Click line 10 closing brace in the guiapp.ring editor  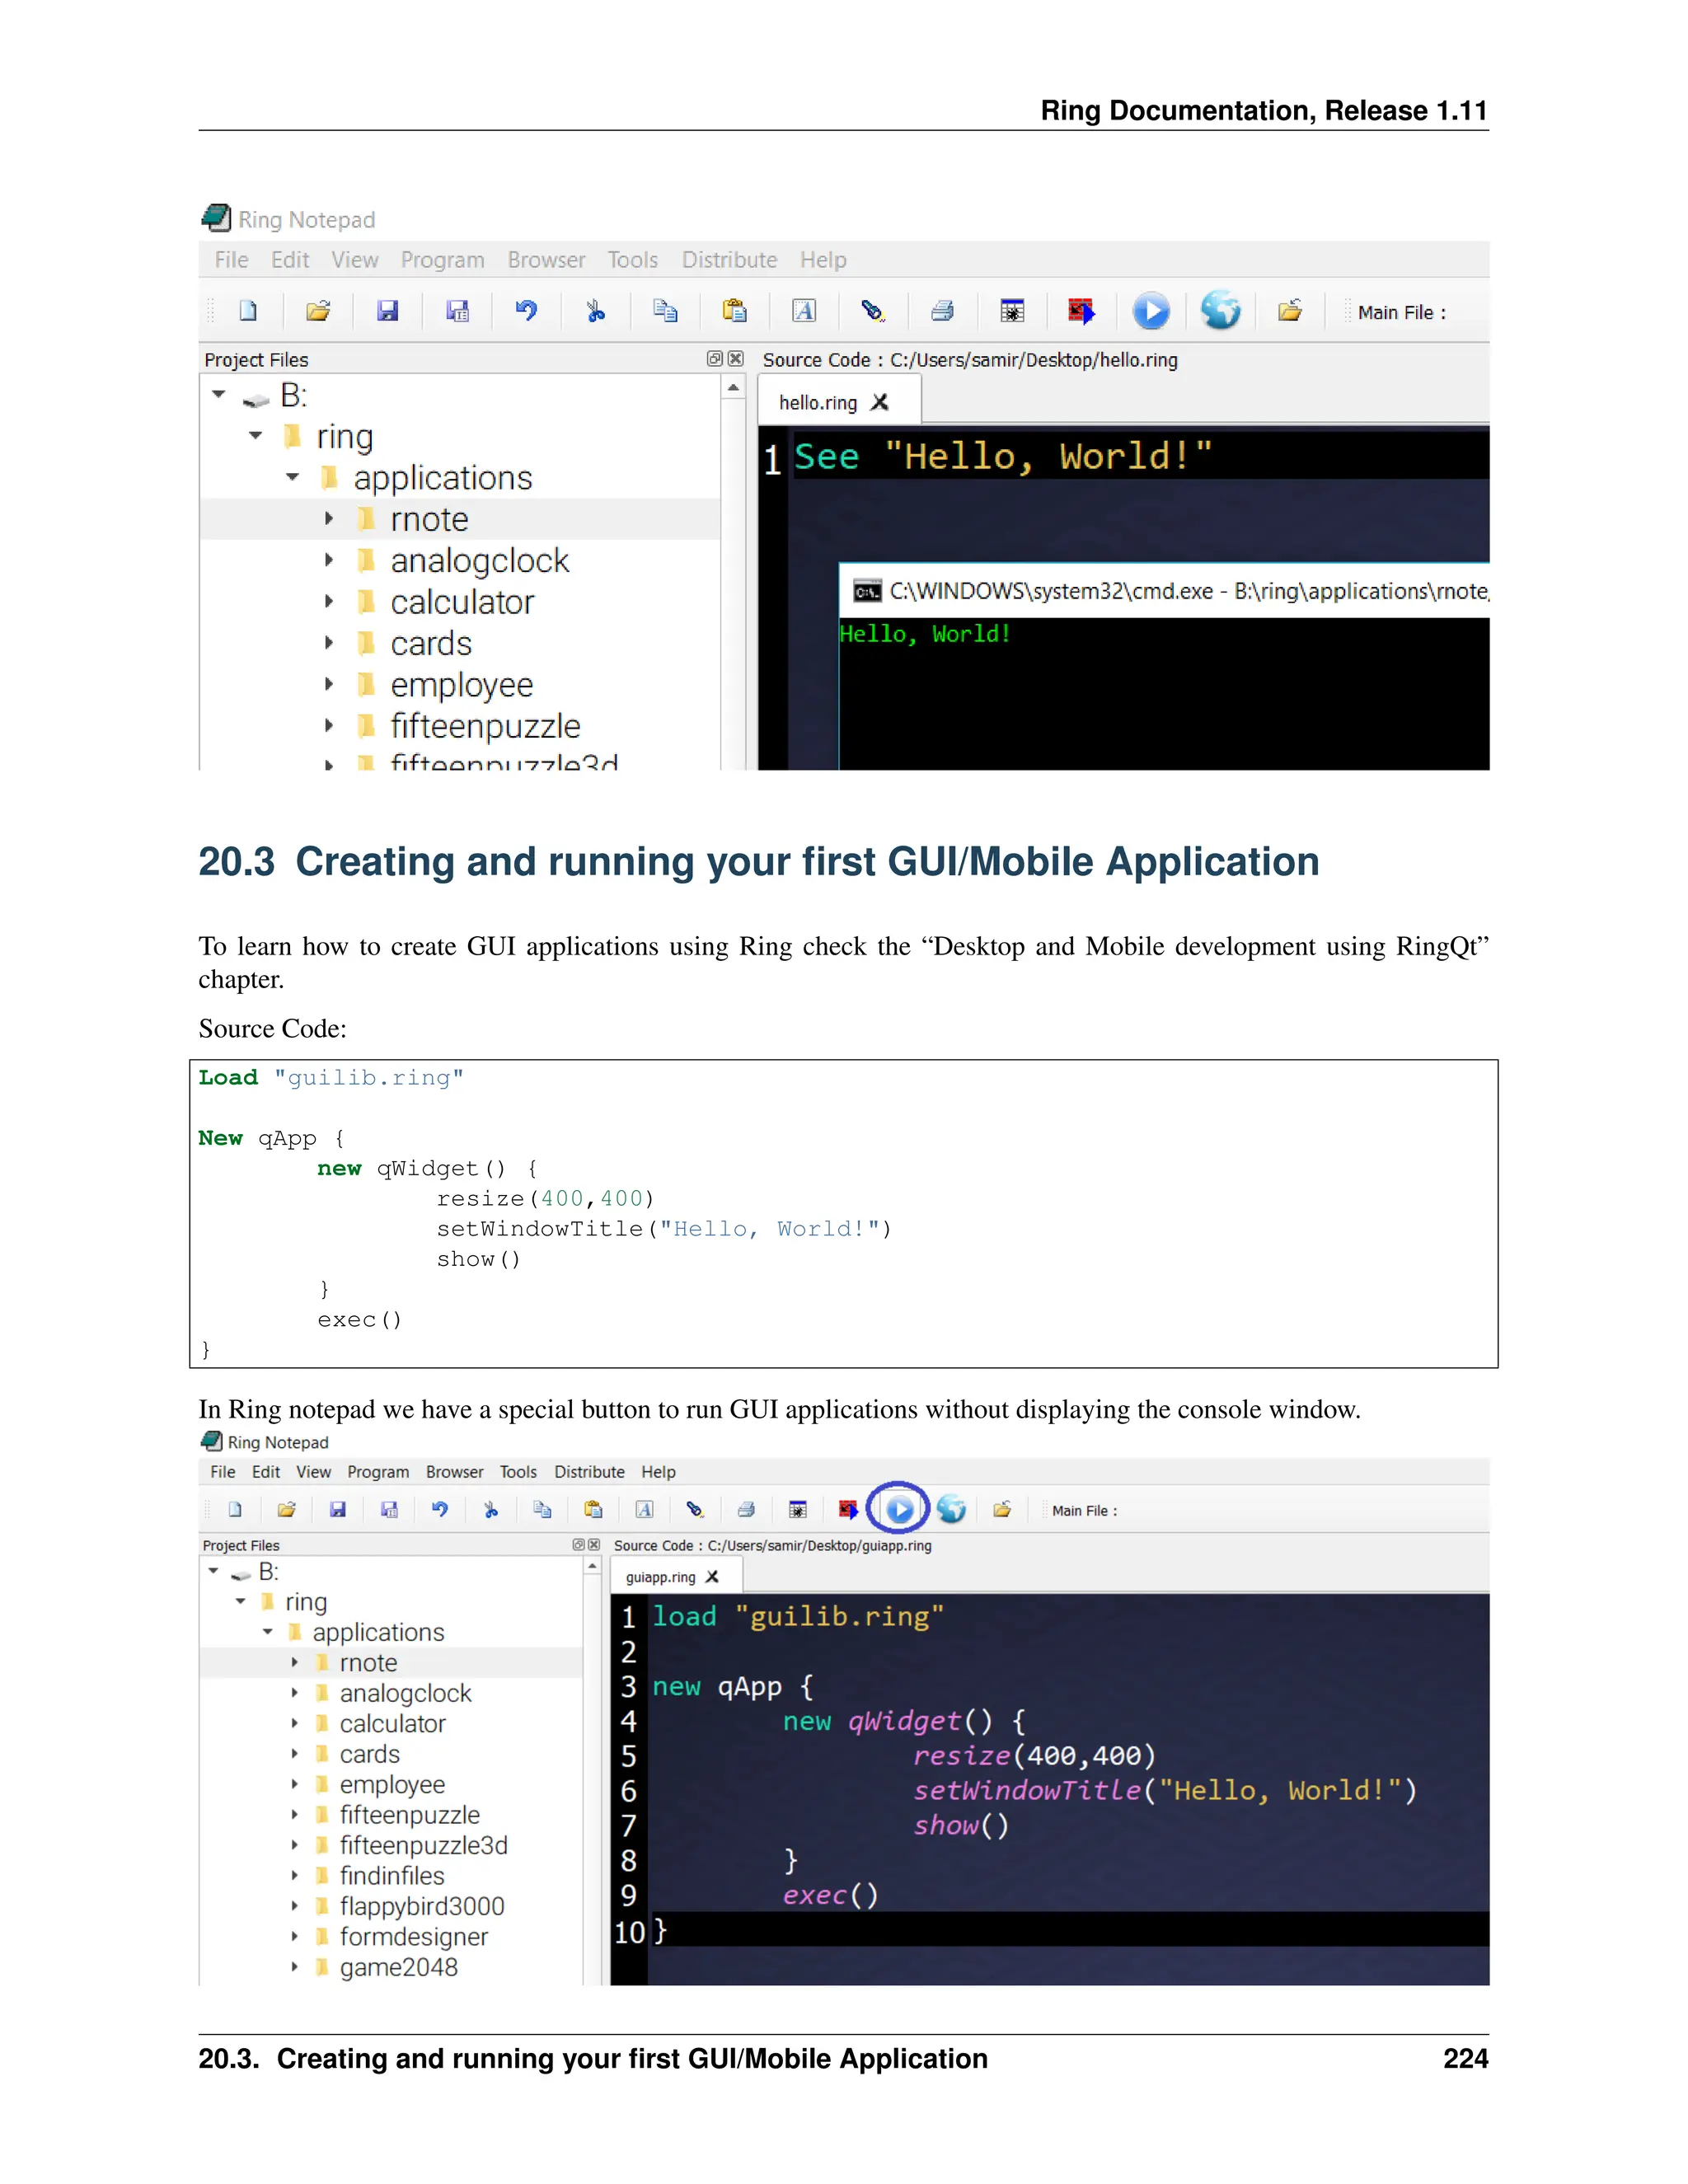(x=660, y=1931)
